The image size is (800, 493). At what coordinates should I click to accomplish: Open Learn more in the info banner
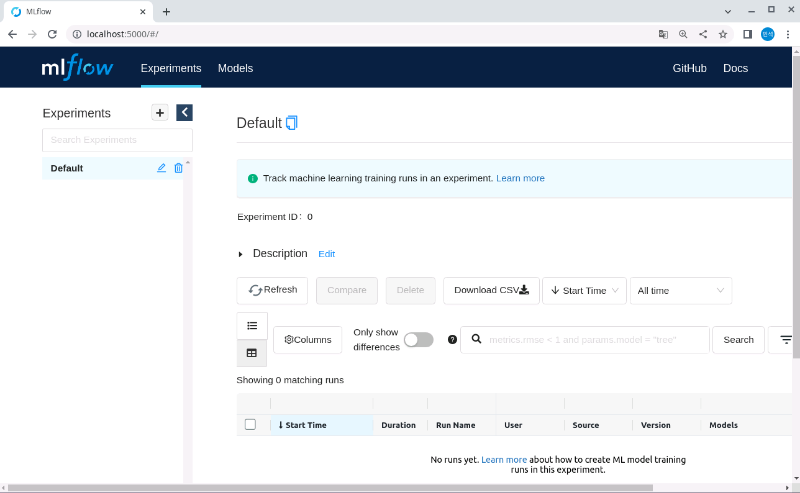520,178
